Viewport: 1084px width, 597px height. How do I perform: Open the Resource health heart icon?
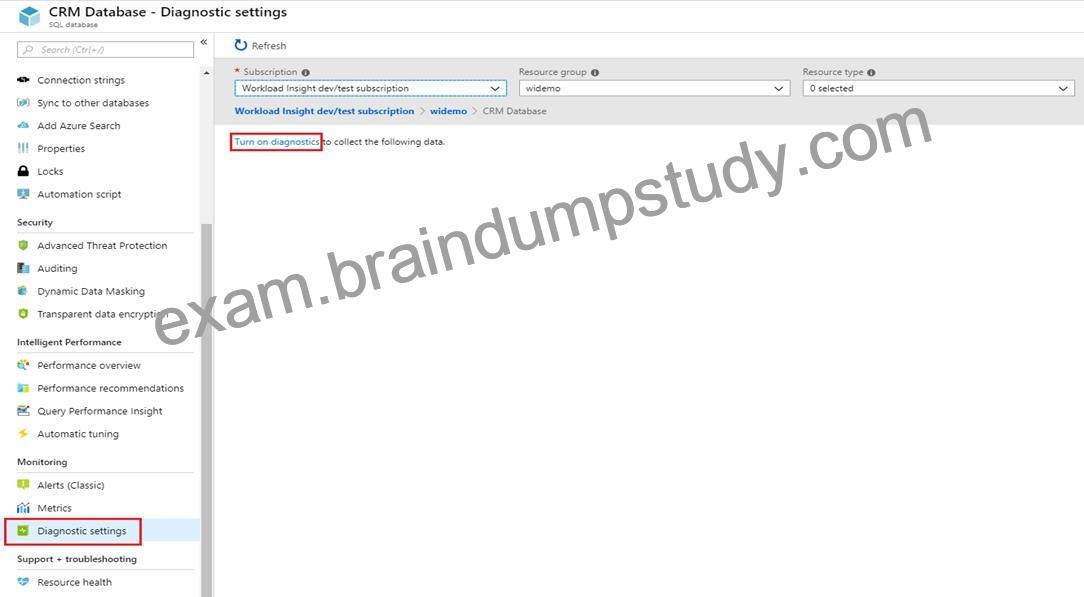pyautogui.click(x=23, y=582)
